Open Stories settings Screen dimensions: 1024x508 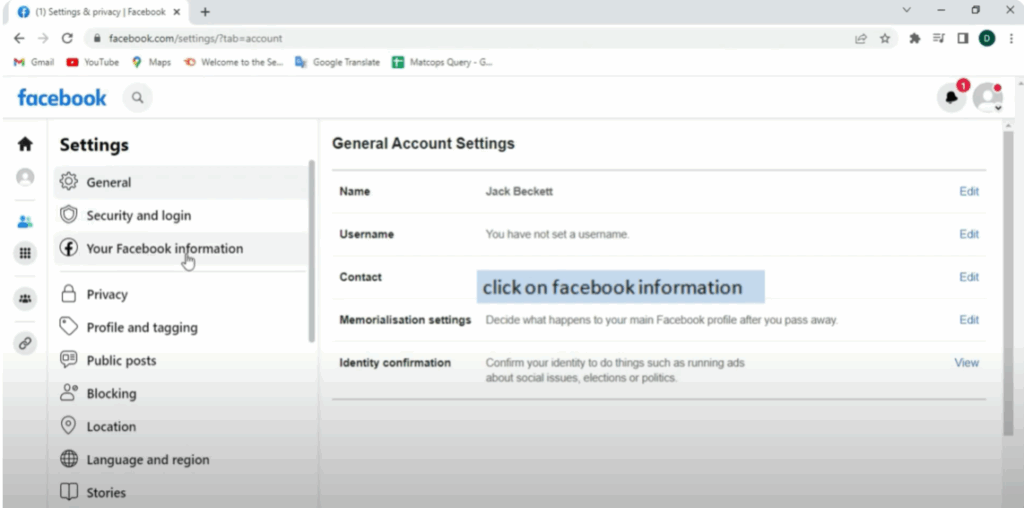coord(181,493)
